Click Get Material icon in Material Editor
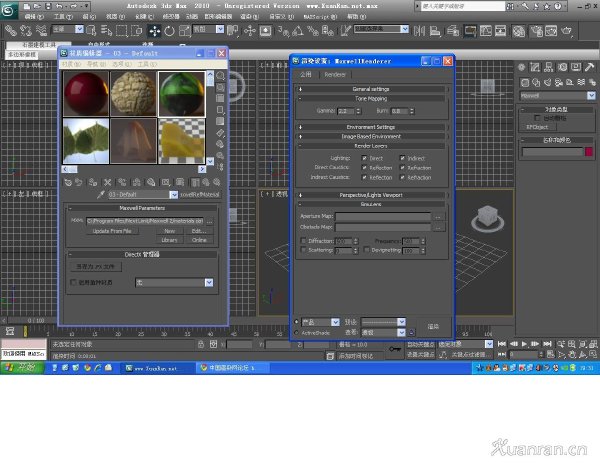Screen dimensions: 600x464 (68, 182)
